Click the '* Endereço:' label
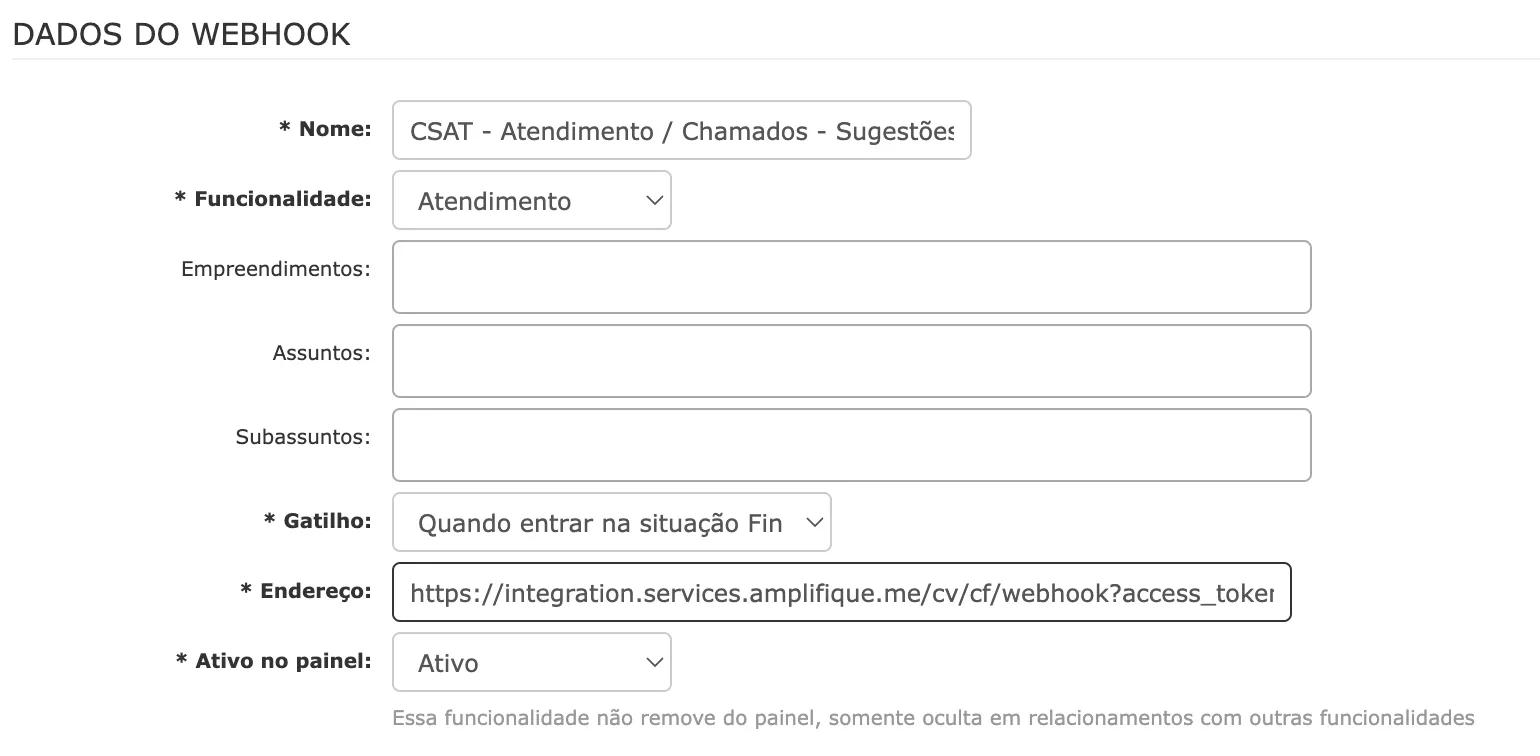The width and height of the screenshot is (1540, 756). pyautogui.click(x=306, y=591)
